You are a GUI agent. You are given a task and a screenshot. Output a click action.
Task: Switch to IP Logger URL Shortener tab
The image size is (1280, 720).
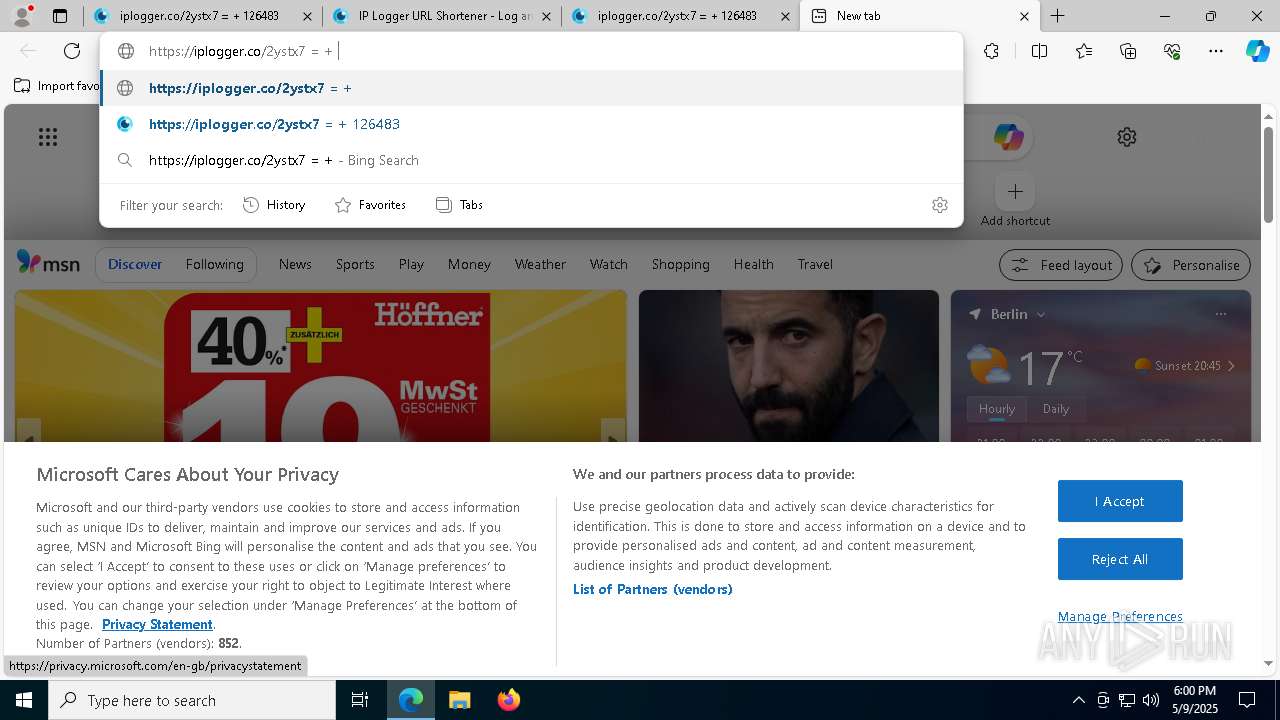[x=442, y=16]
